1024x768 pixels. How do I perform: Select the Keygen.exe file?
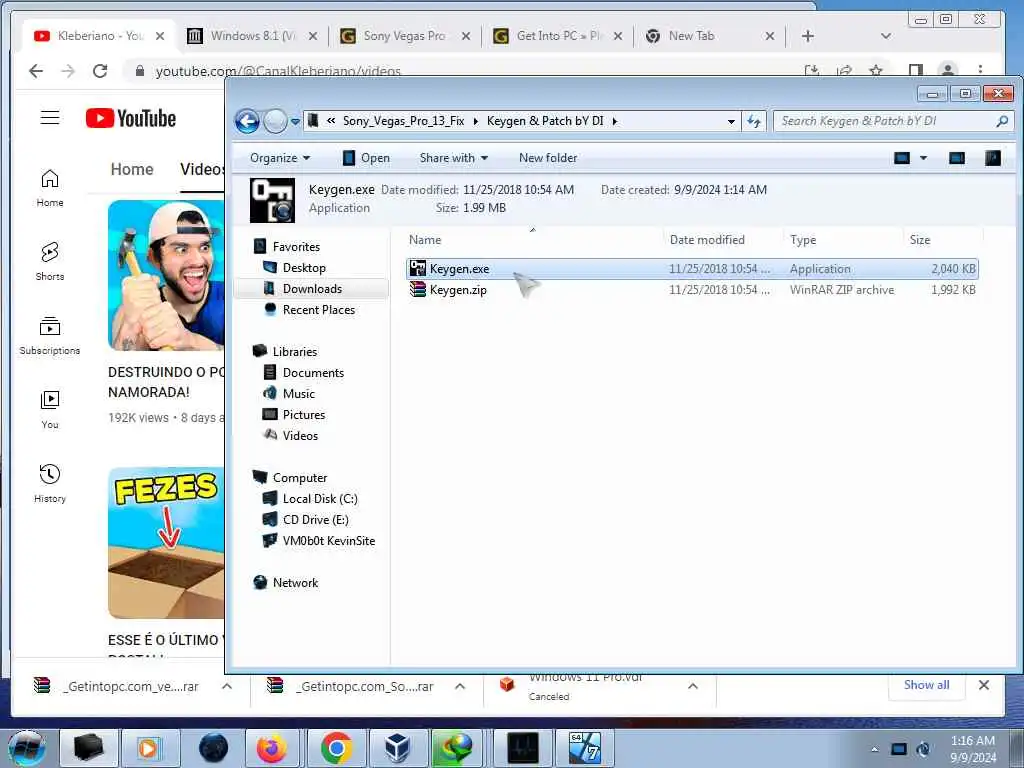point(692,269)
